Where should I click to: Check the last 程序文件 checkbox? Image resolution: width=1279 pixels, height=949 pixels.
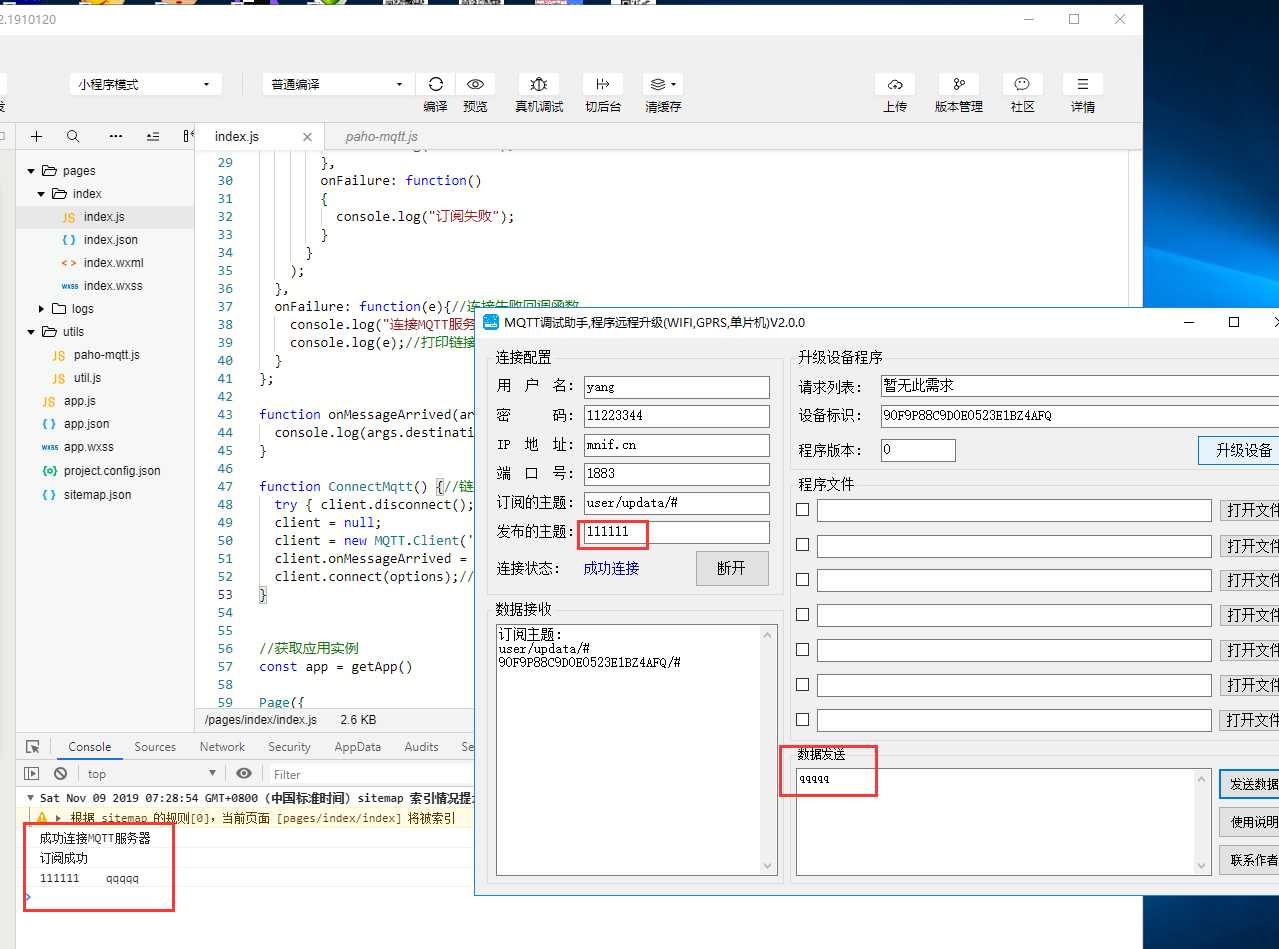pyautogui.click(x=802, y=720)
